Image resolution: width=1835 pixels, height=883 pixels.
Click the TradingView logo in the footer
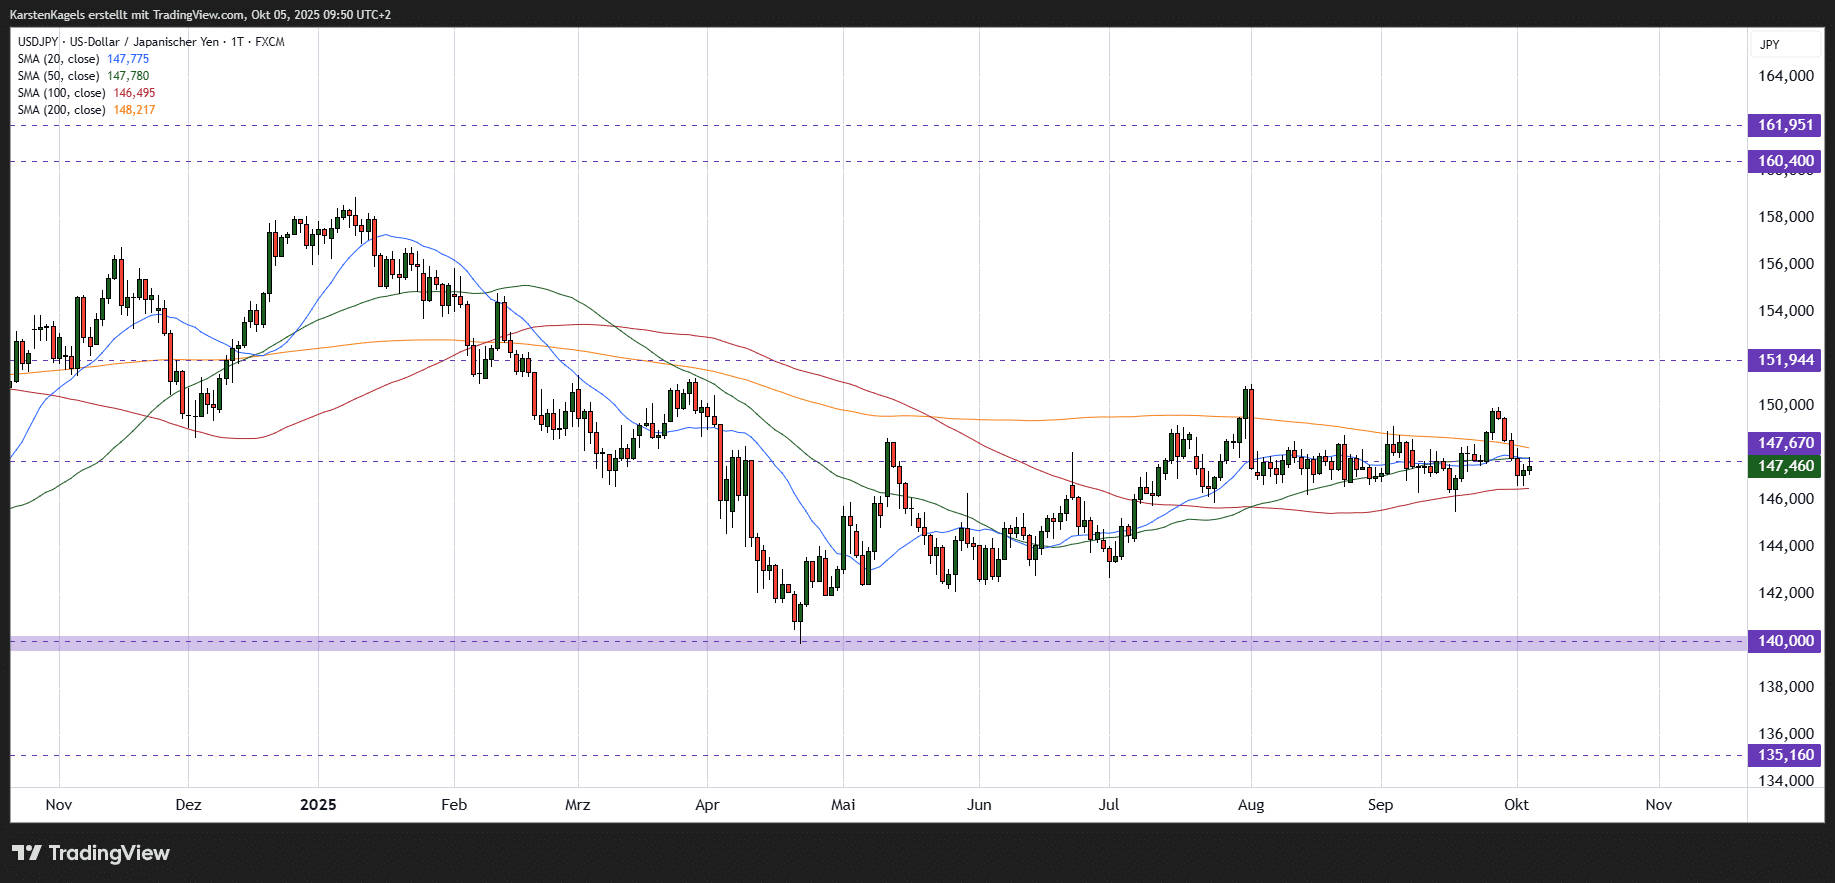click(x=91, y=853)
